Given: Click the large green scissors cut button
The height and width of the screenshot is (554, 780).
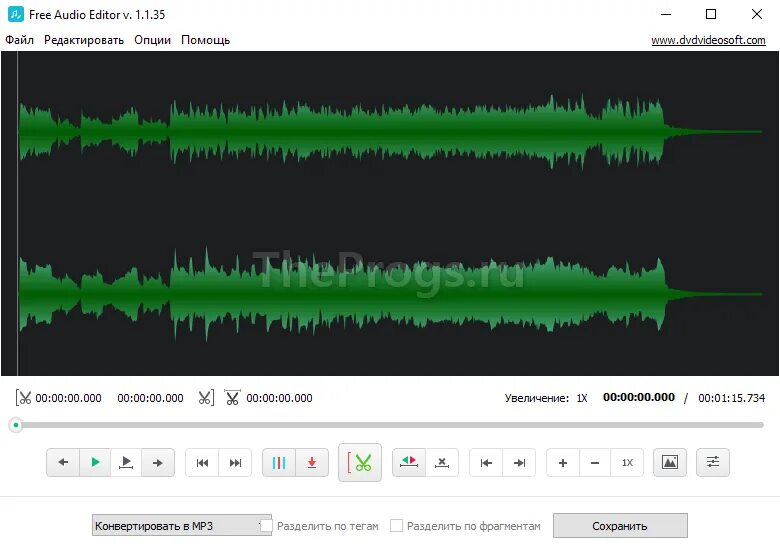Looking at the screenshot, I should click(x=360, y=462).
